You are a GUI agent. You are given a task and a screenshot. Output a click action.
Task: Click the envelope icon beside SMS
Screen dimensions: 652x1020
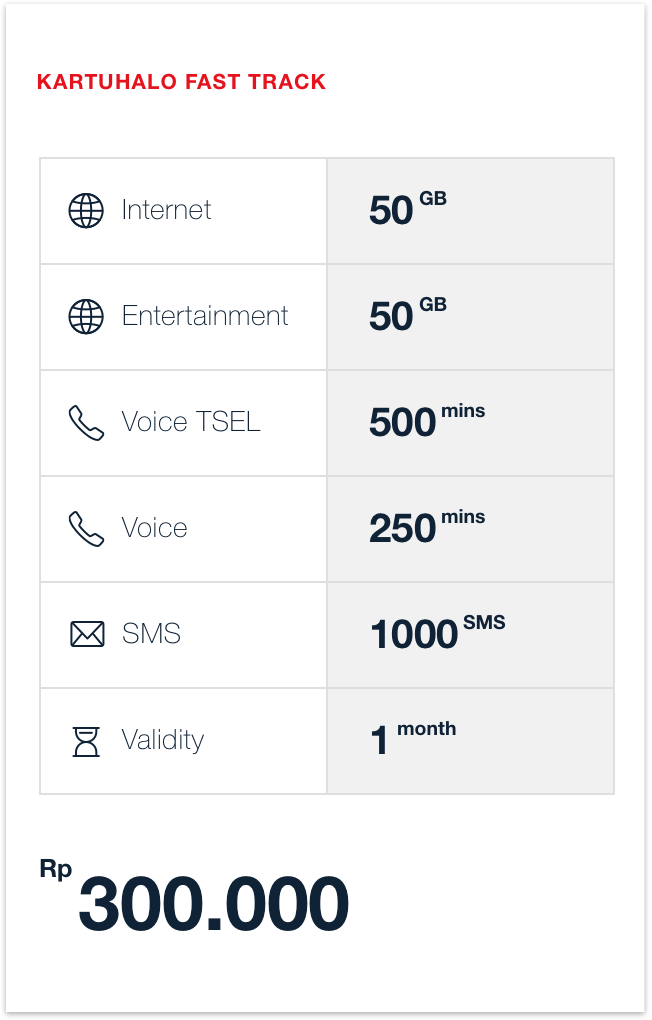87,634
